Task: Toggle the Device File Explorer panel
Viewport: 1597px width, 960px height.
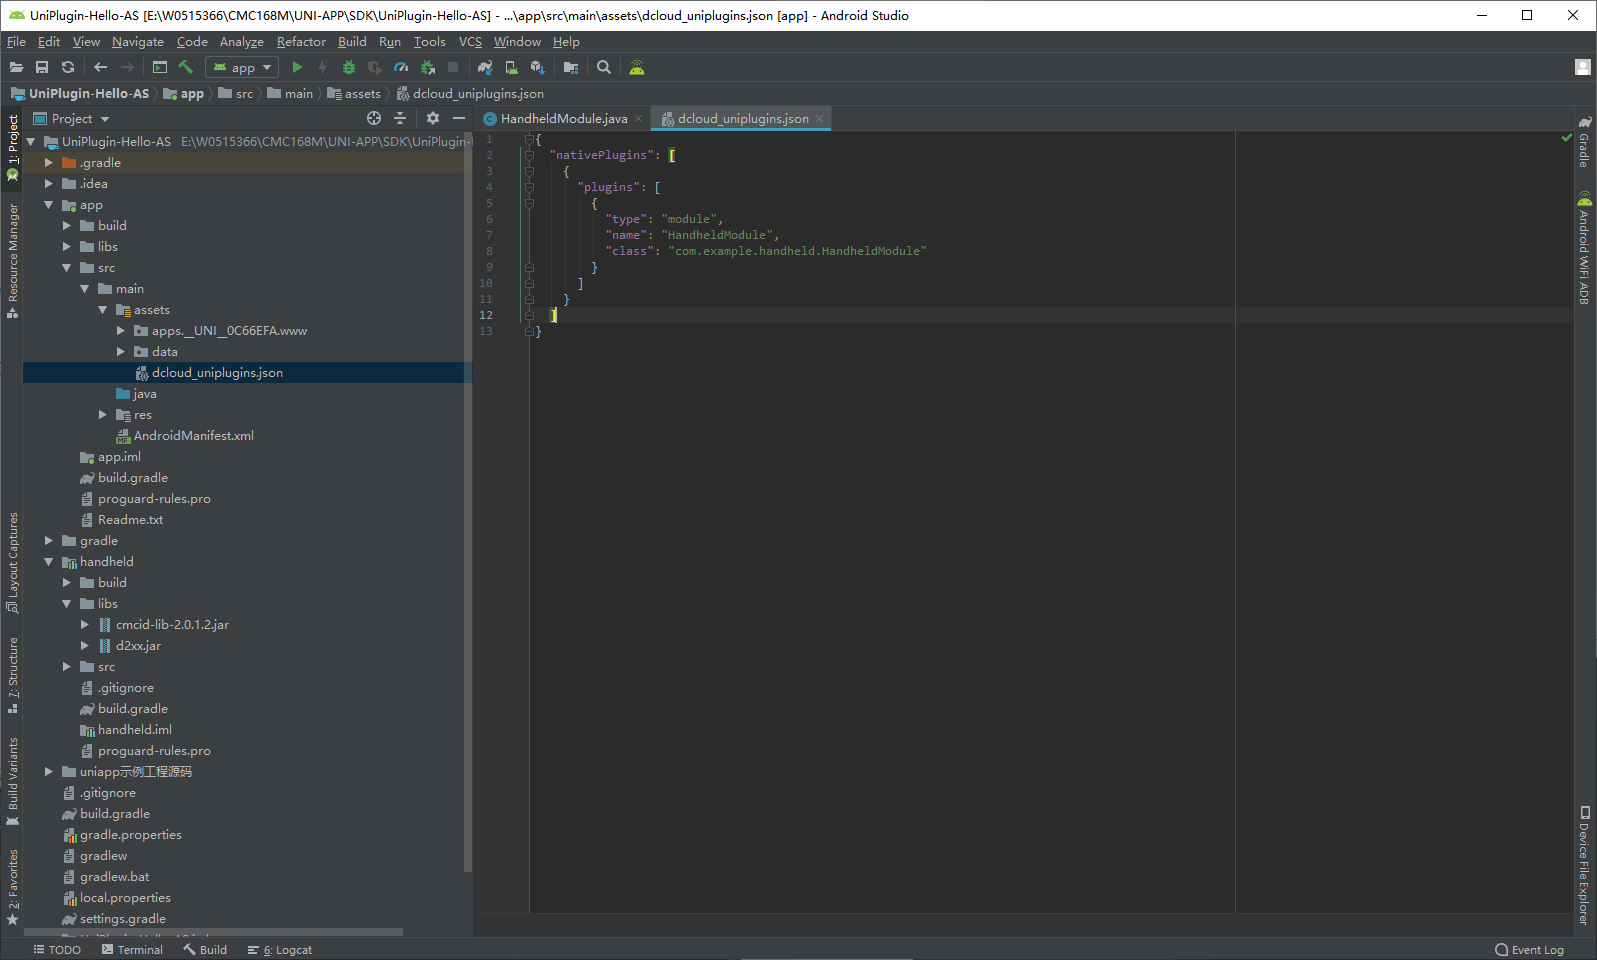Action: (1584, 865)
